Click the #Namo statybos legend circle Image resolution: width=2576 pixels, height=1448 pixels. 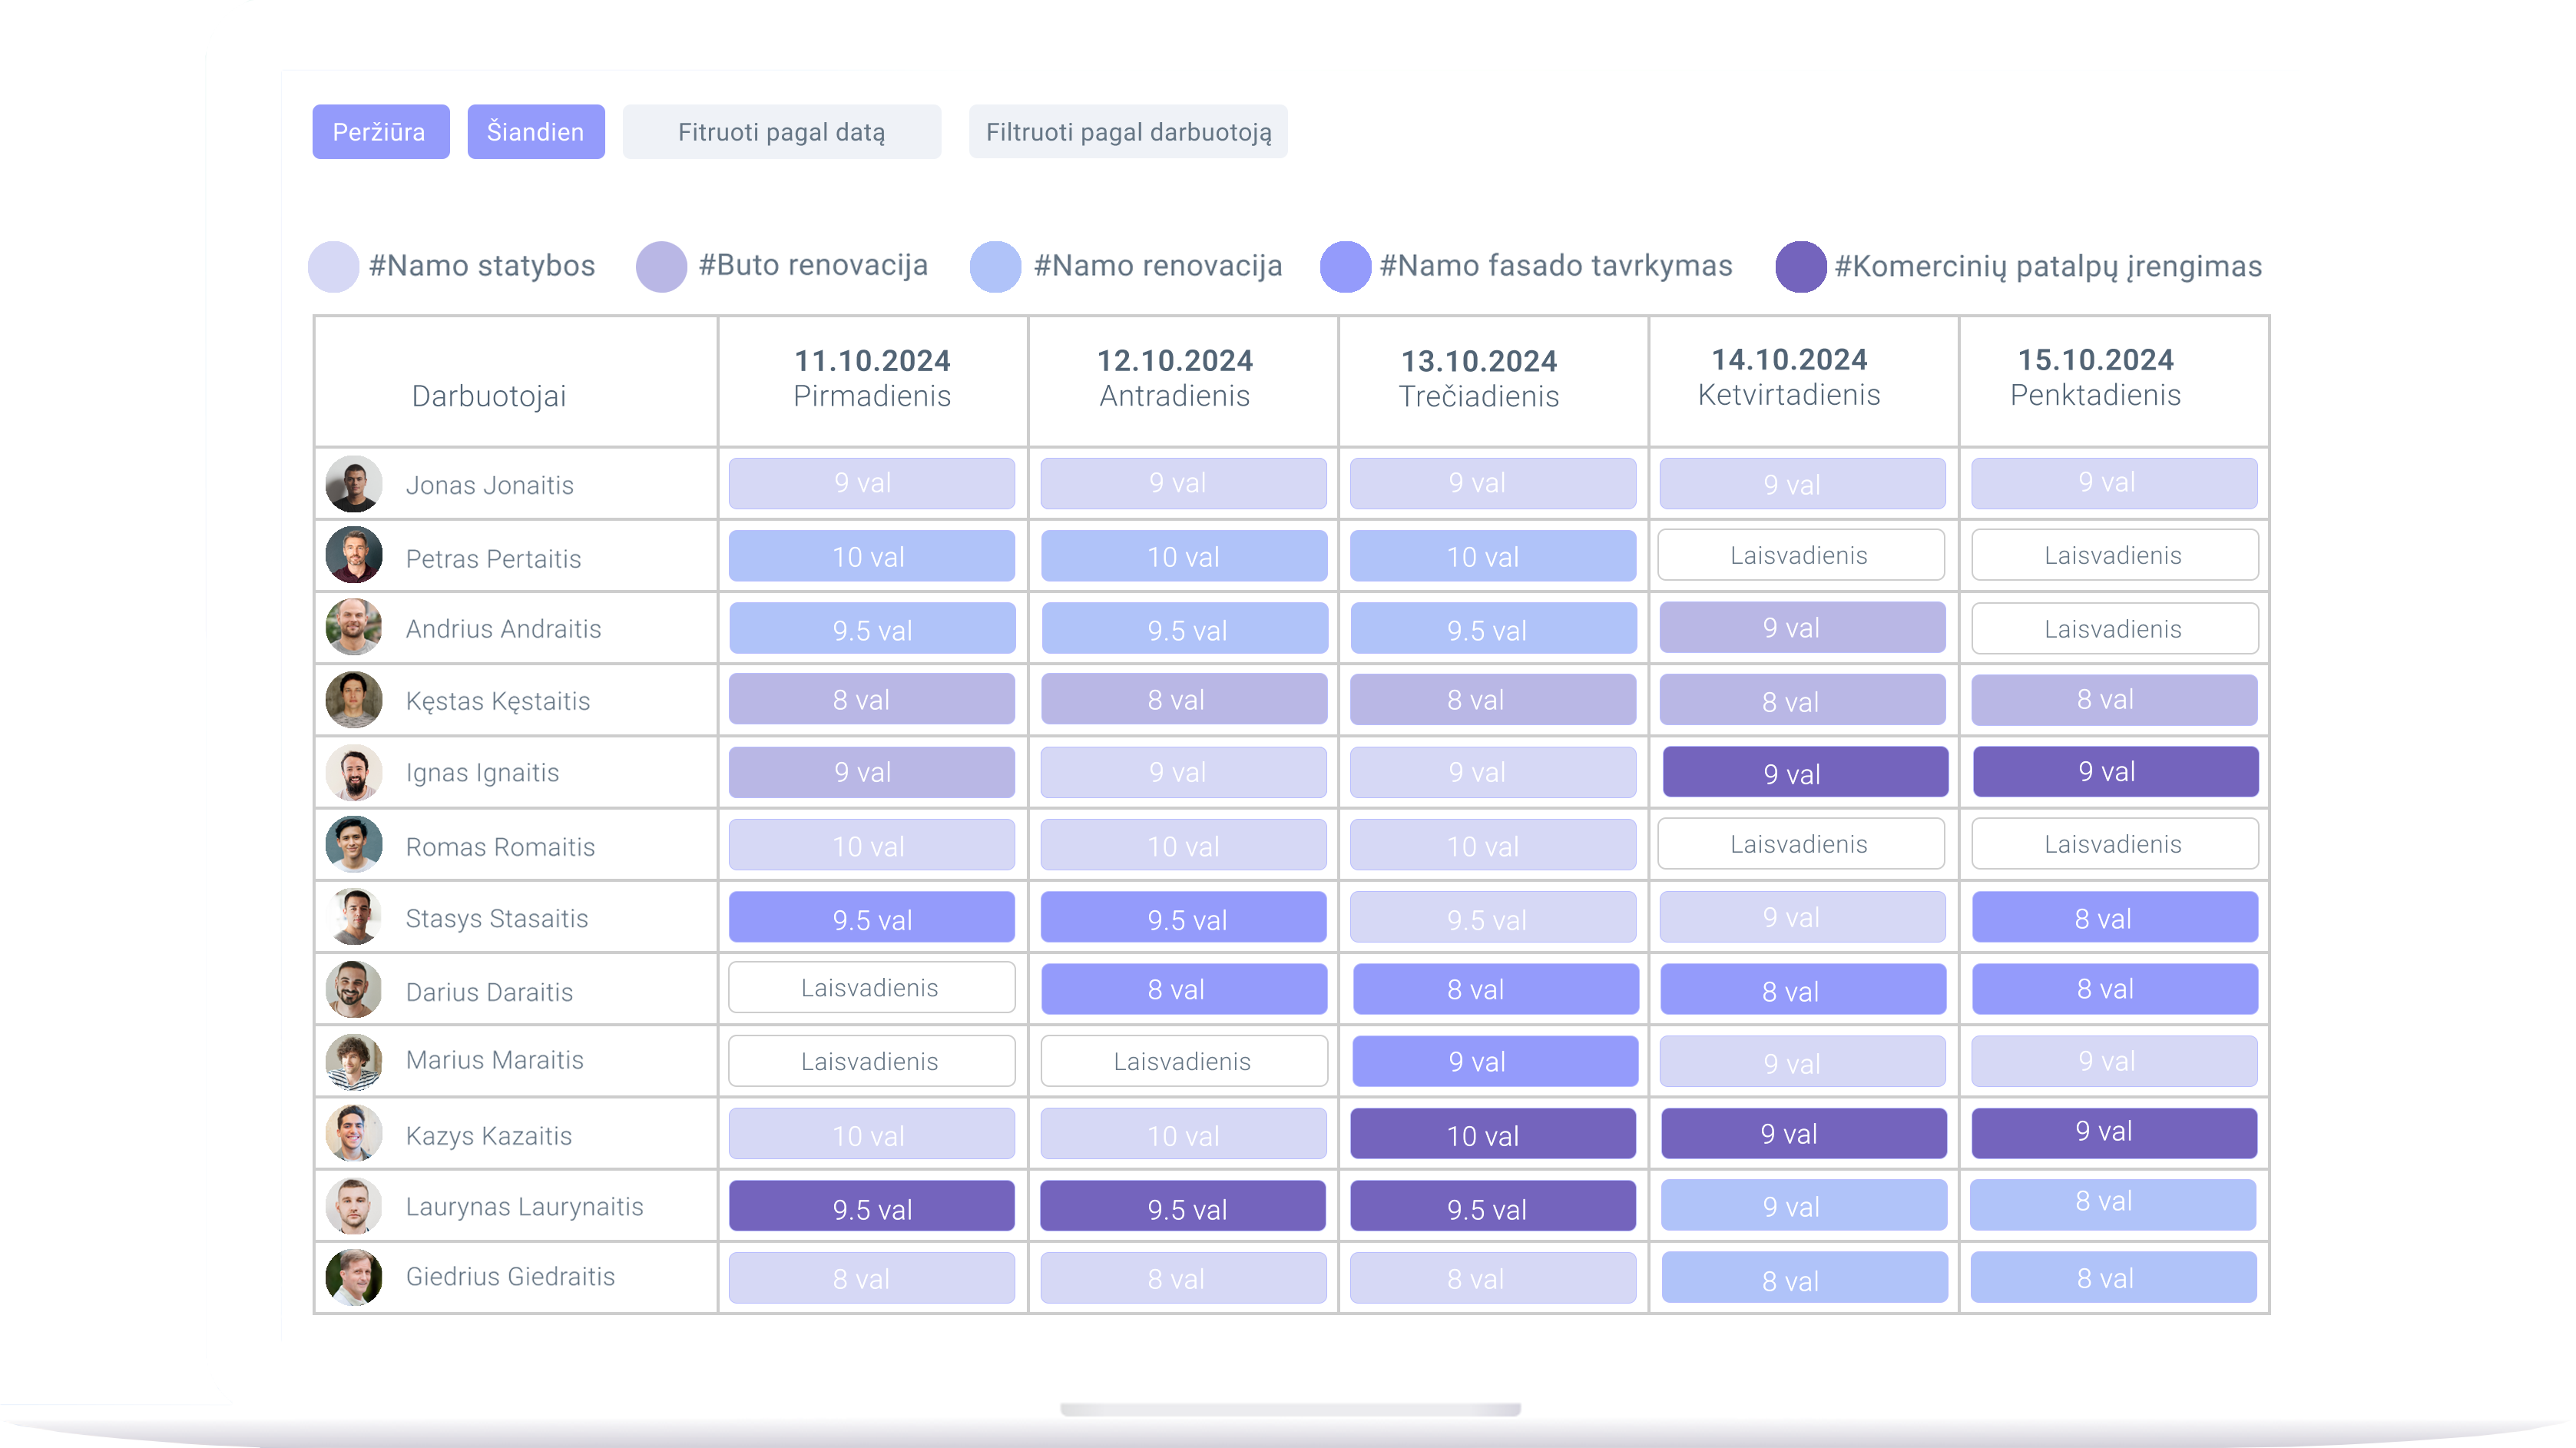333,266
